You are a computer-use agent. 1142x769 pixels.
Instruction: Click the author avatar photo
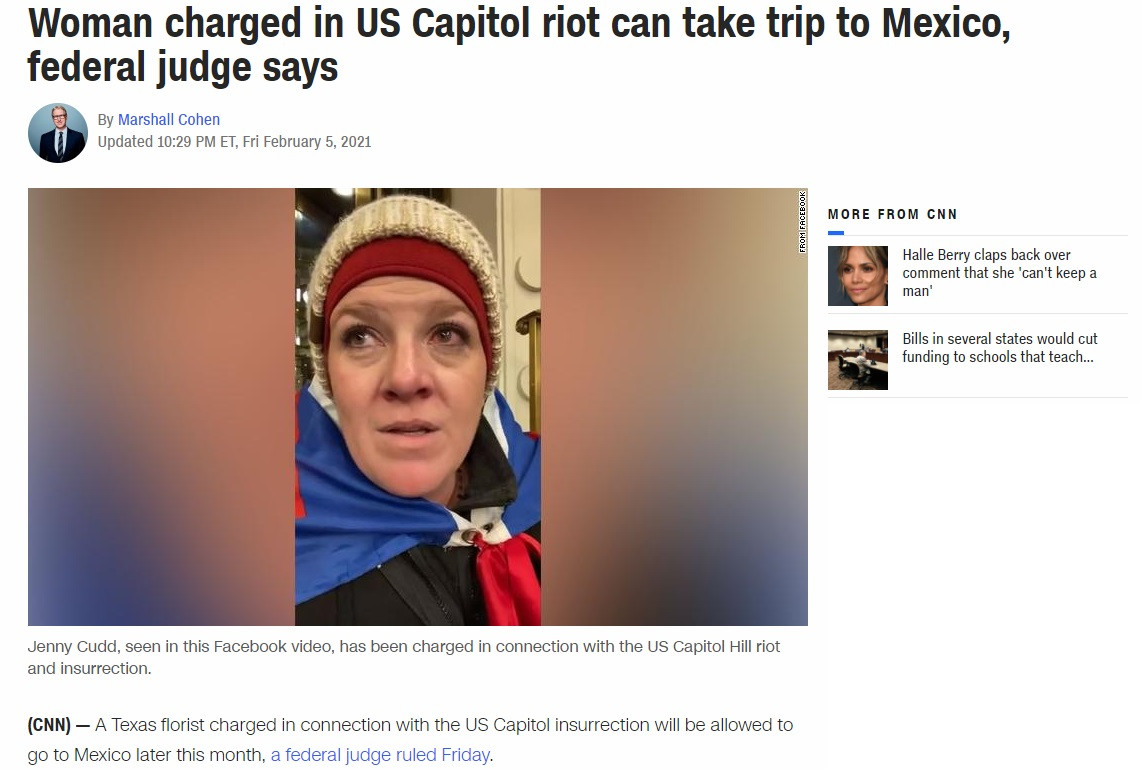point(58,133)
